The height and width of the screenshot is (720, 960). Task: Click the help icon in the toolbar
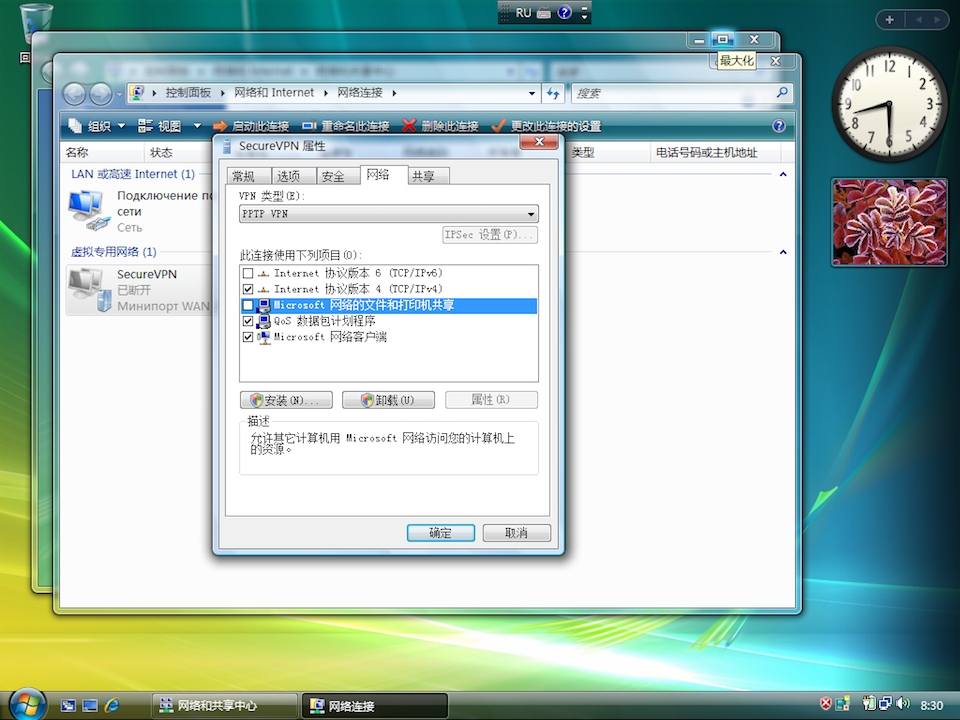tap(779, 126)
